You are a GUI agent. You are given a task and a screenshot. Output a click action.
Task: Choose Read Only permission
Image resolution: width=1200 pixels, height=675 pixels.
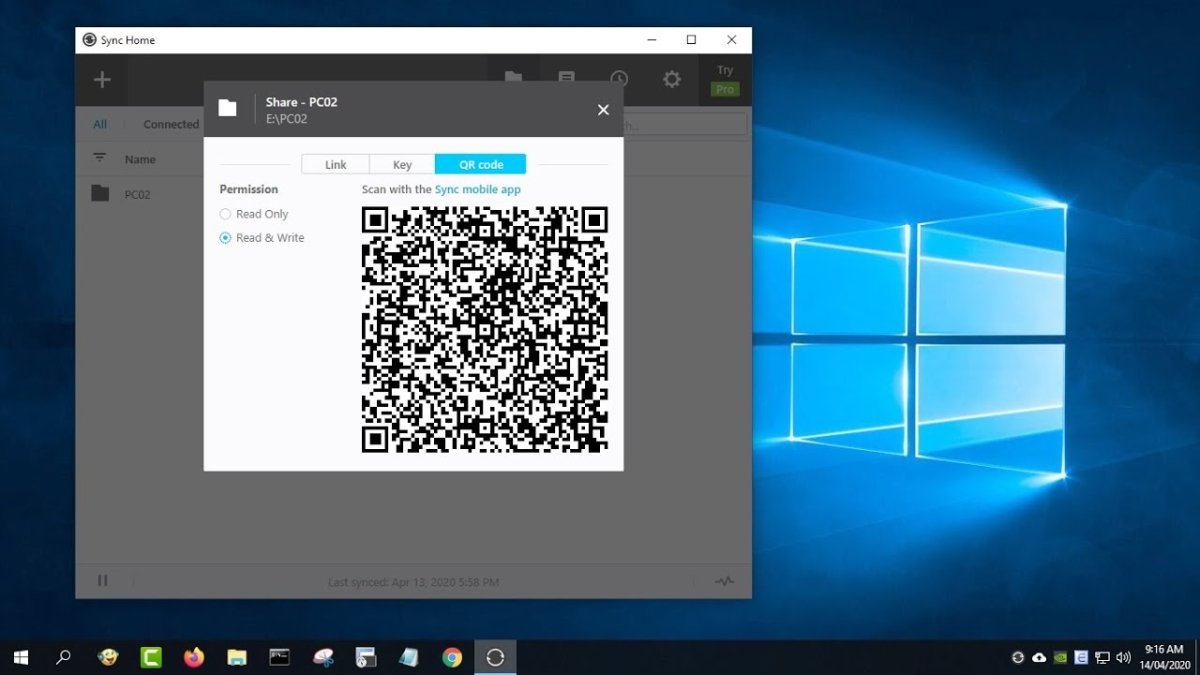coord(254,214)
